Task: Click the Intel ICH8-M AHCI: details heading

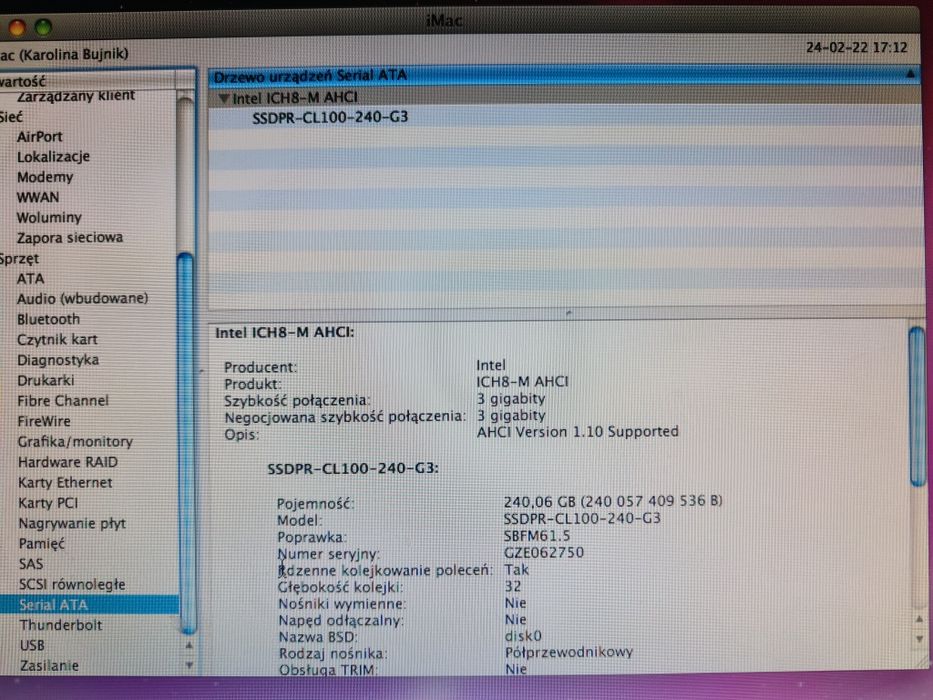Action: 284,333
